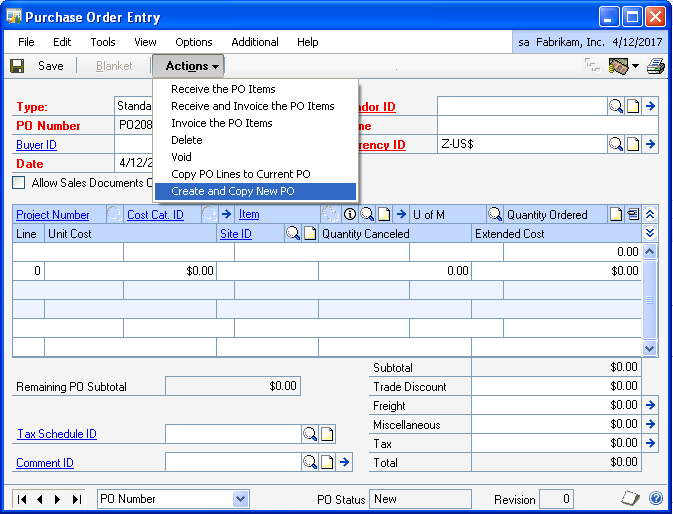673x514 pixels.
Task: Click the Comment ID link
Action: (x=45, y=463)
